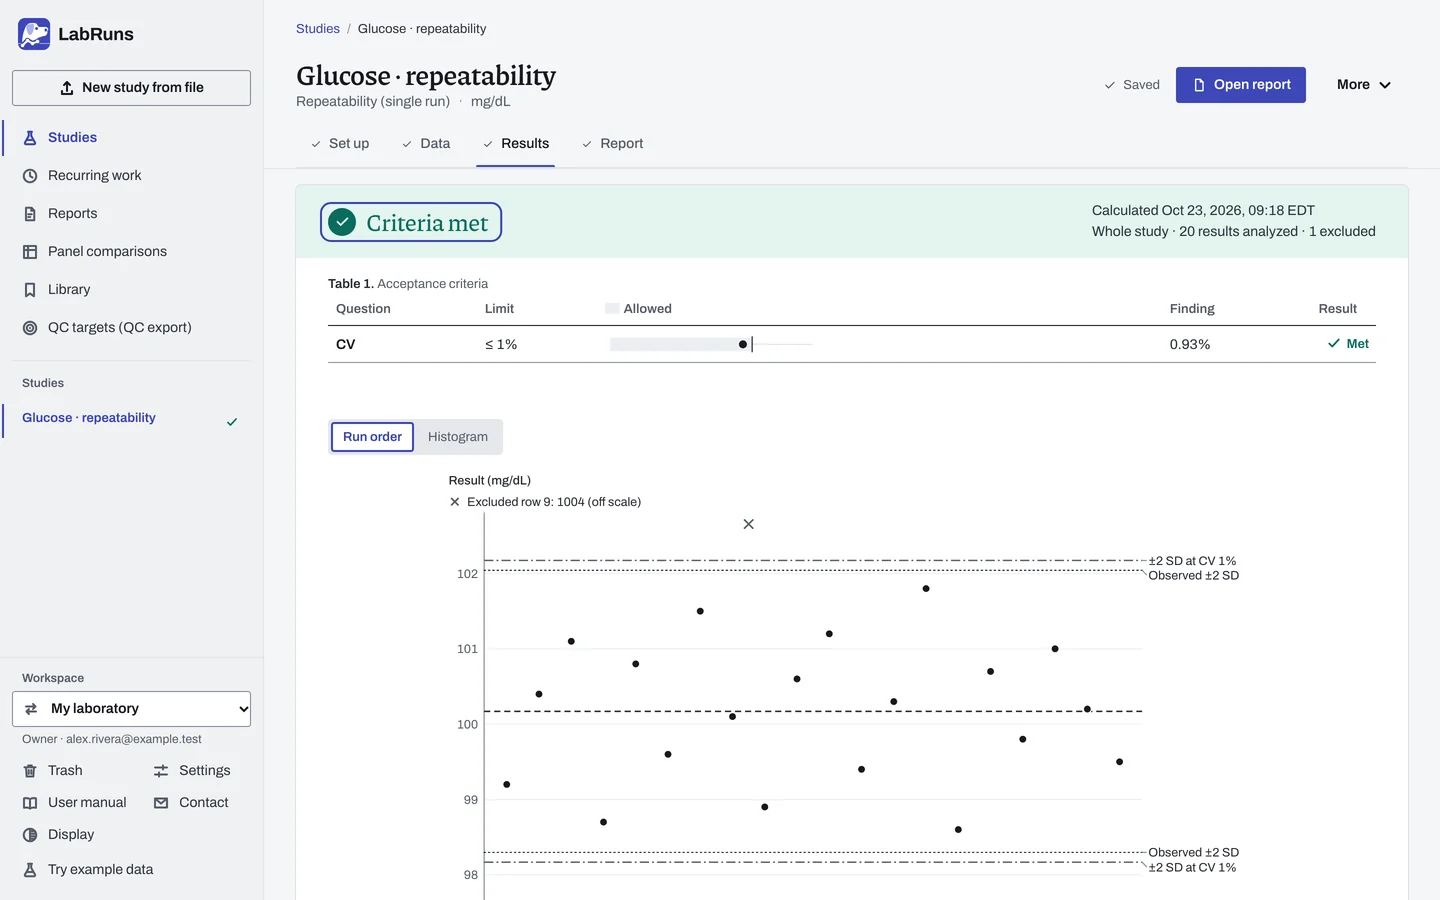Image resolution: width=1440 pixels, height=900 pixels.
Task: Click the QC targets bullseye icon
Action: click(30, 328)
